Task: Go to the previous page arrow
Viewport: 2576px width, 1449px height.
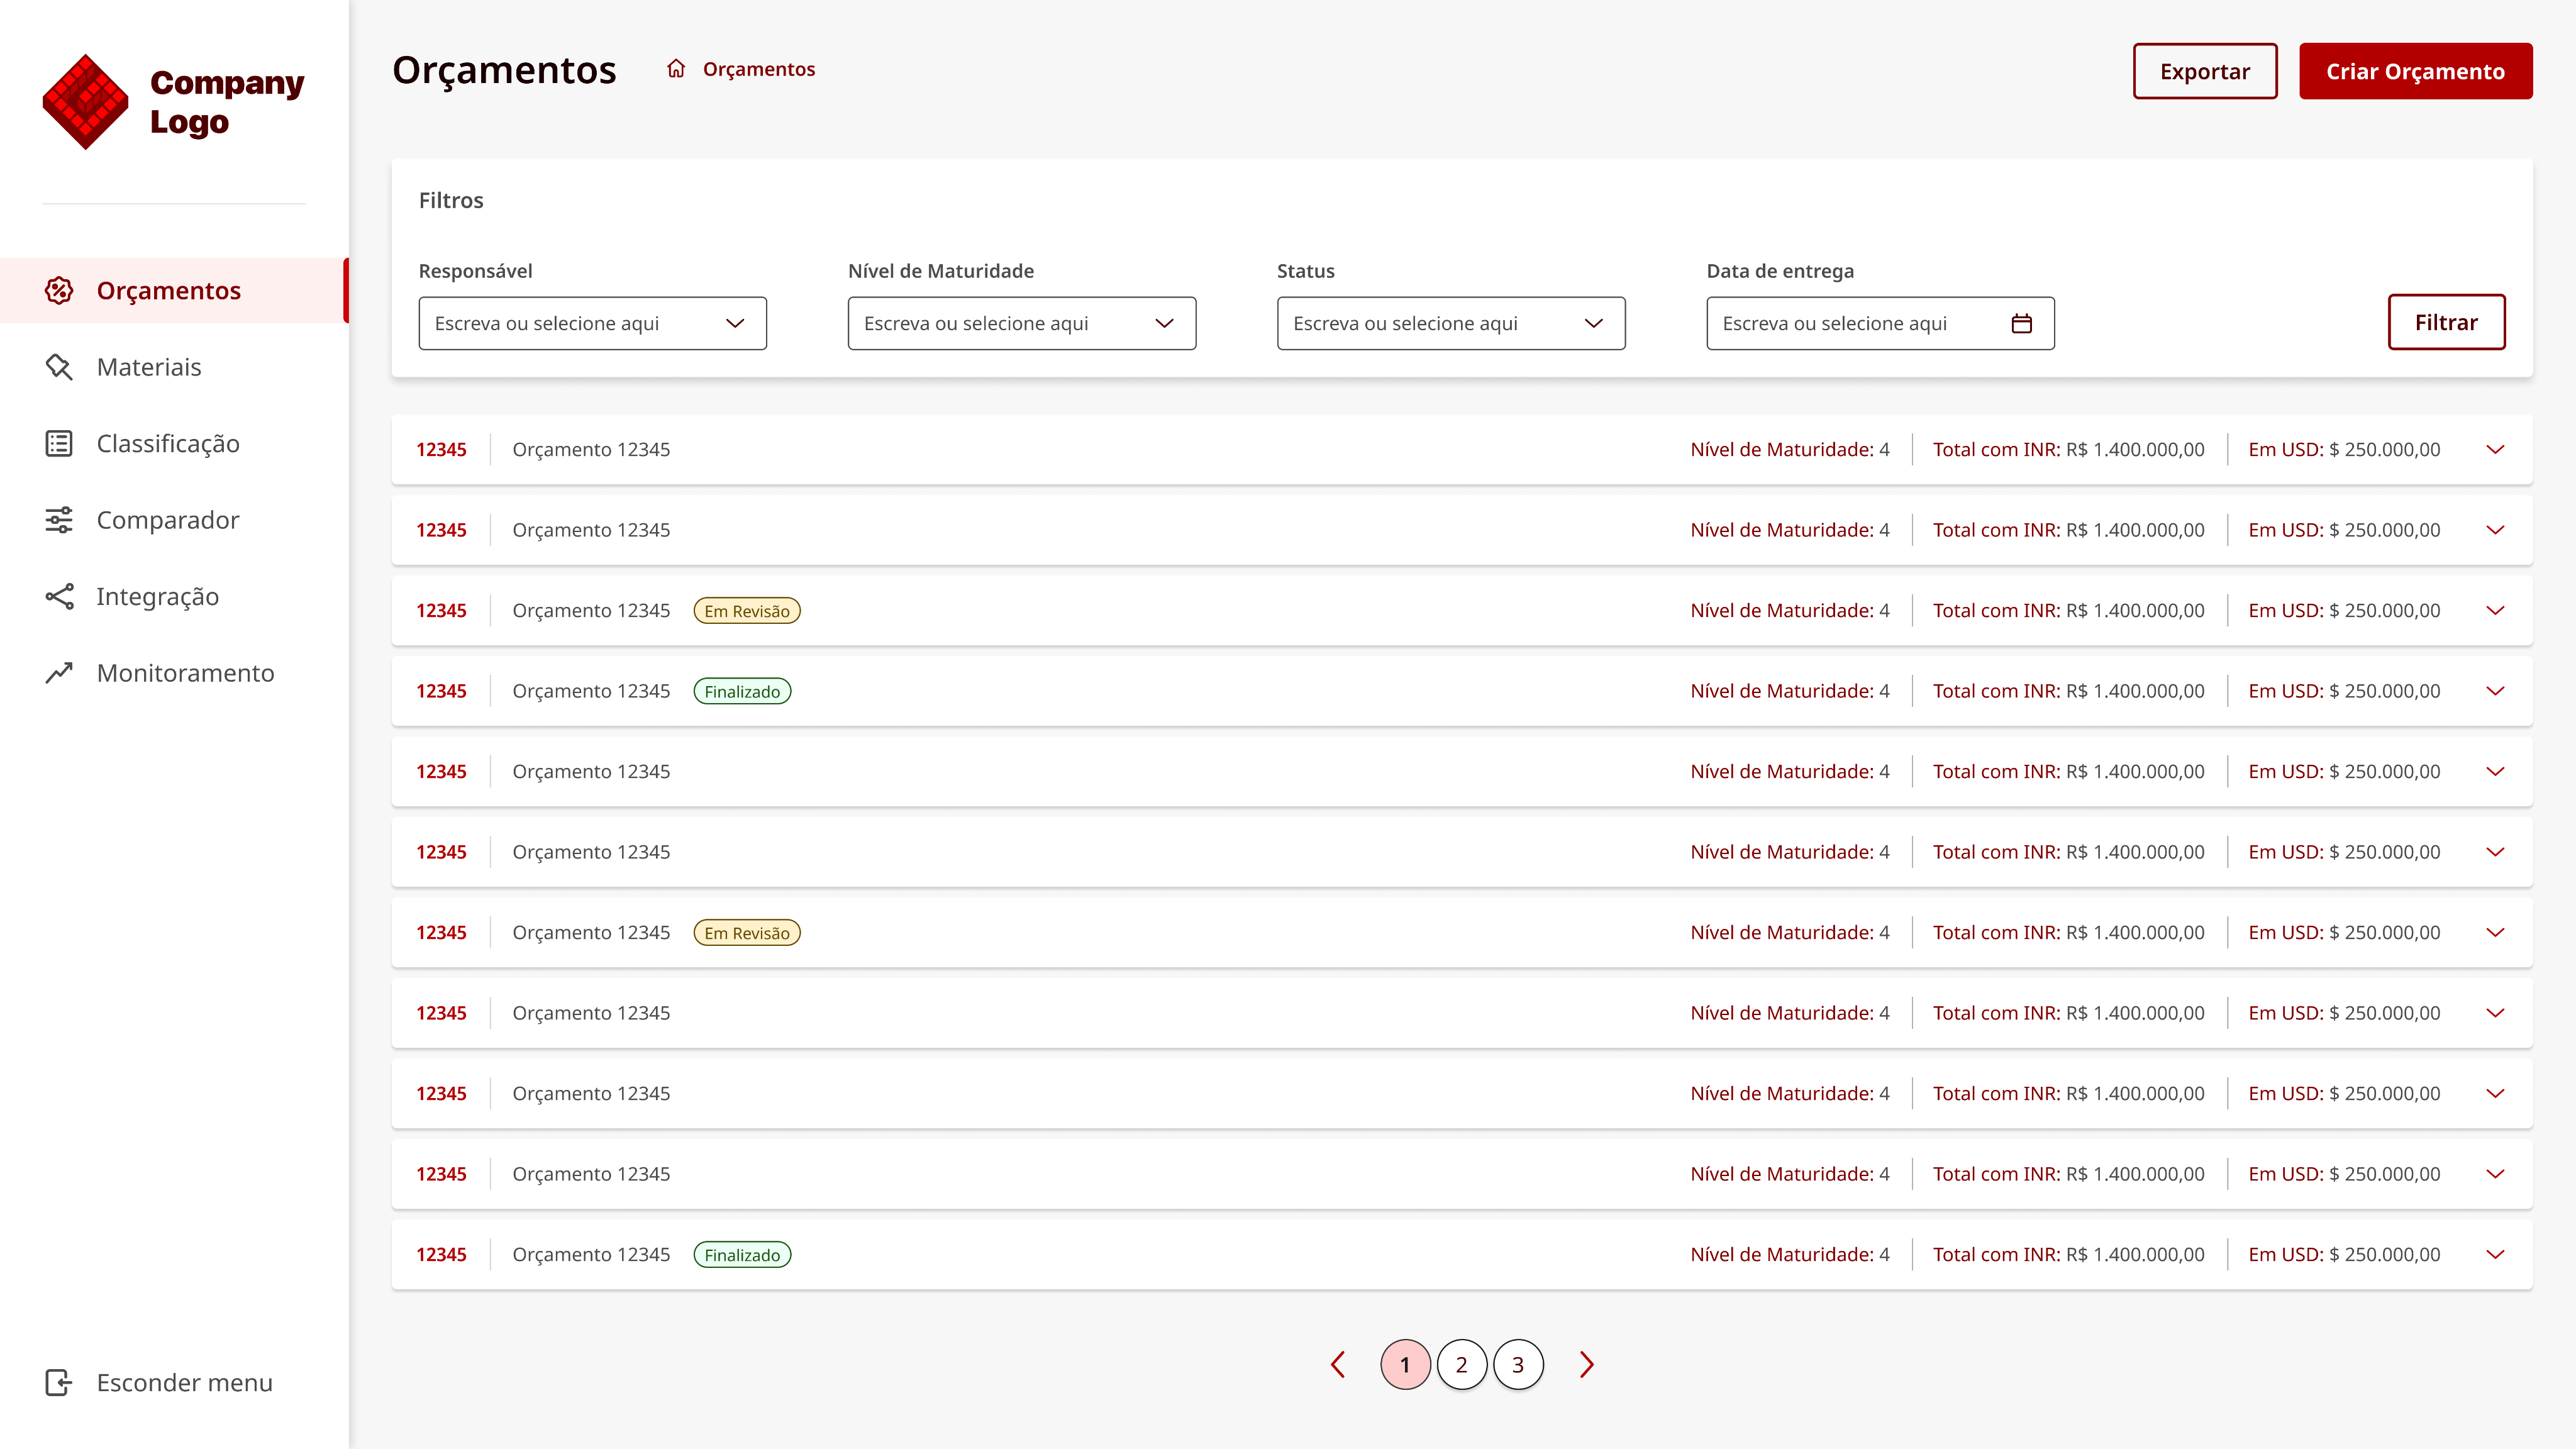Action: point(1338,1364)
